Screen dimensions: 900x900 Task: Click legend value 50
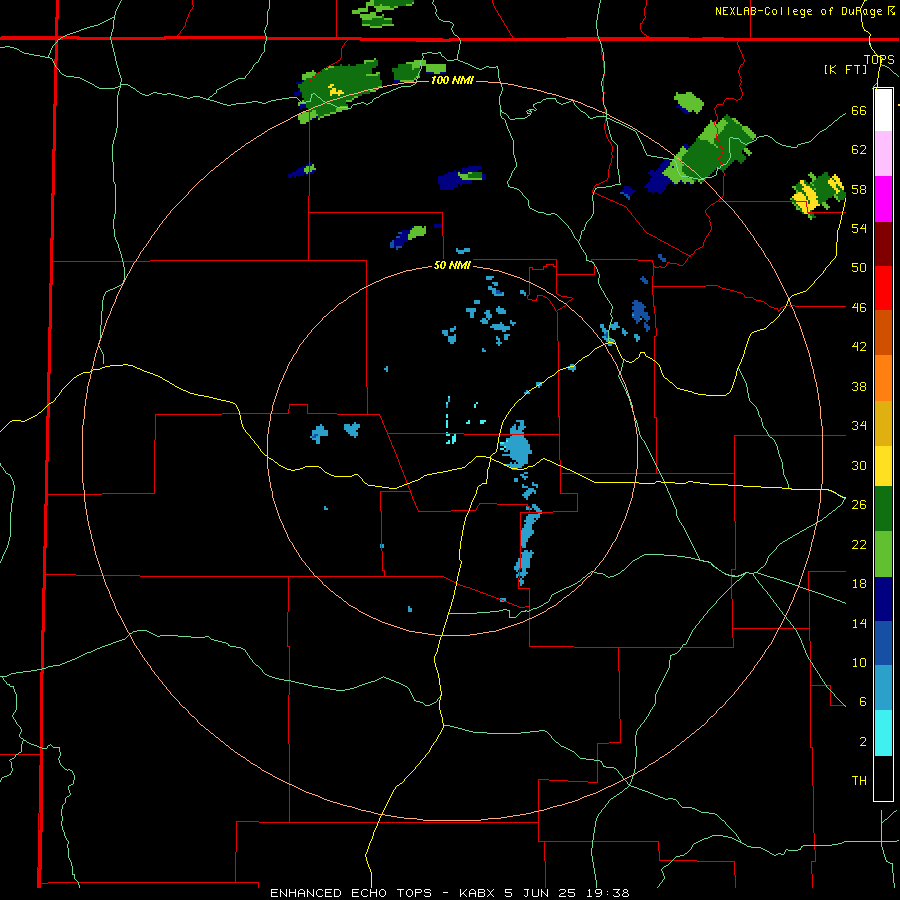(859, 267)
